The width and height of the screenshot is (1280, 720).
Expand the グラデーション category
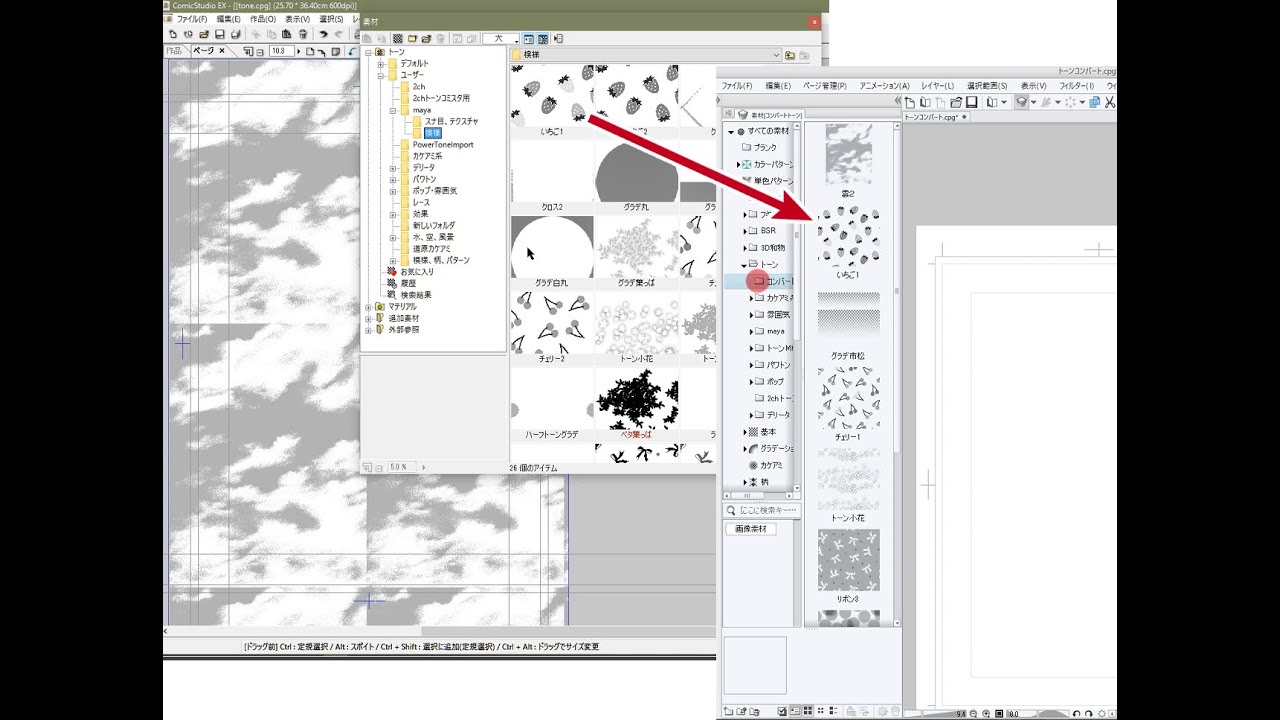(x=745, y=448)
